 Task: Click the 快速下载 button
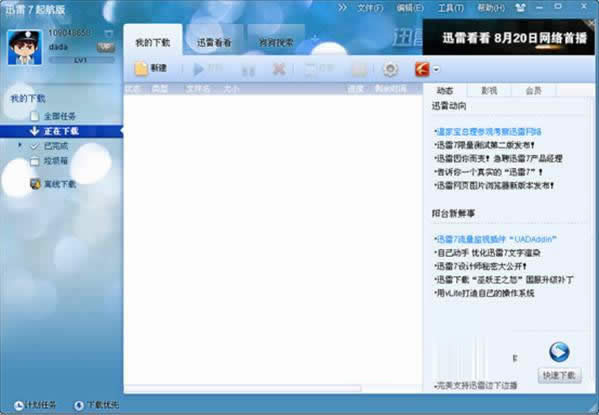coord(559,375)
